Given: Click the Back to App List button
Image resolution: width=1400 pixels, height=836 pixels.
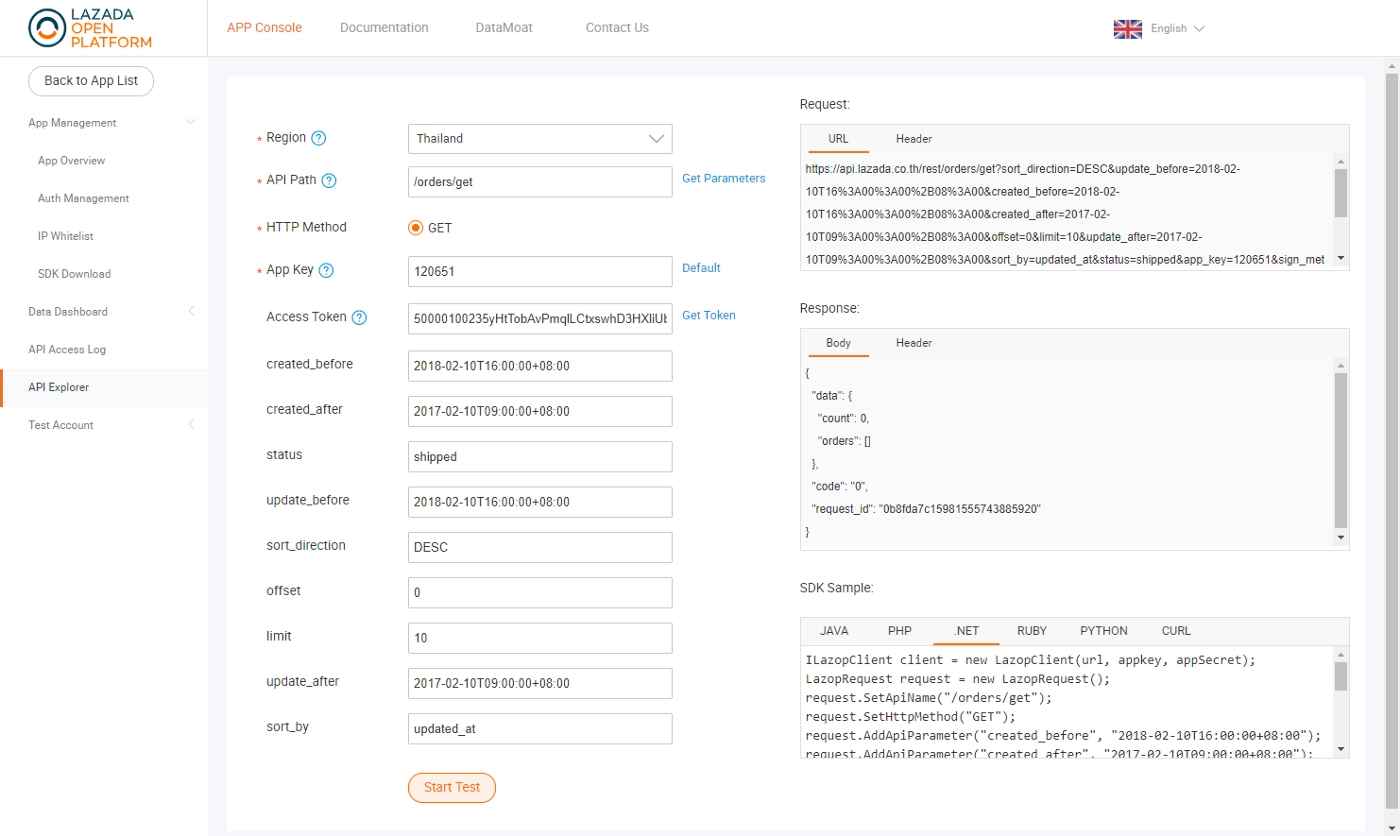Looking at the screenshot, I should pos(91,81).
